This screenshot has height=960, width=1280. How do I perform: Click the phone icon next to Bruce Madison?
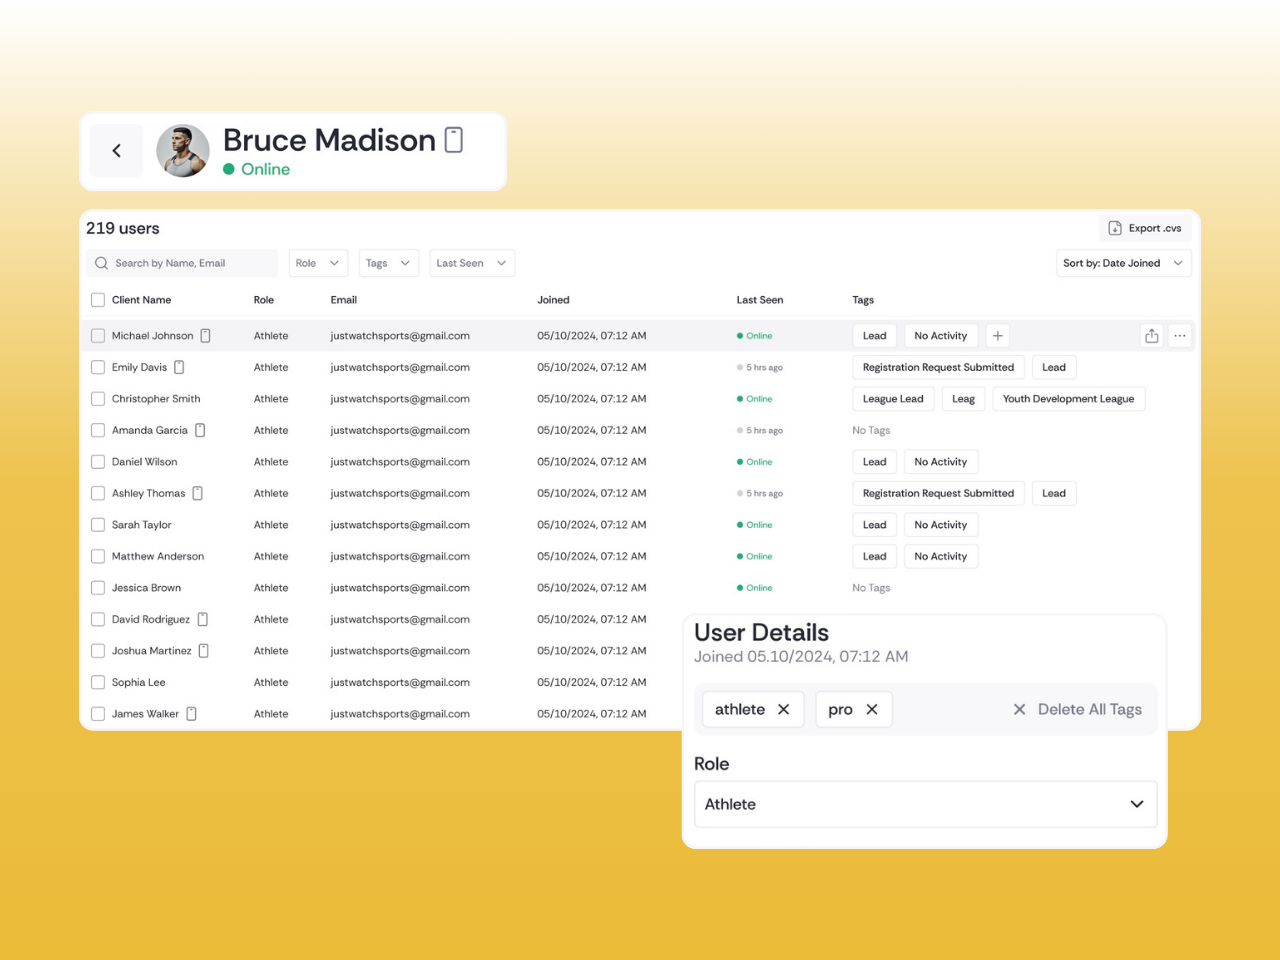453,141
